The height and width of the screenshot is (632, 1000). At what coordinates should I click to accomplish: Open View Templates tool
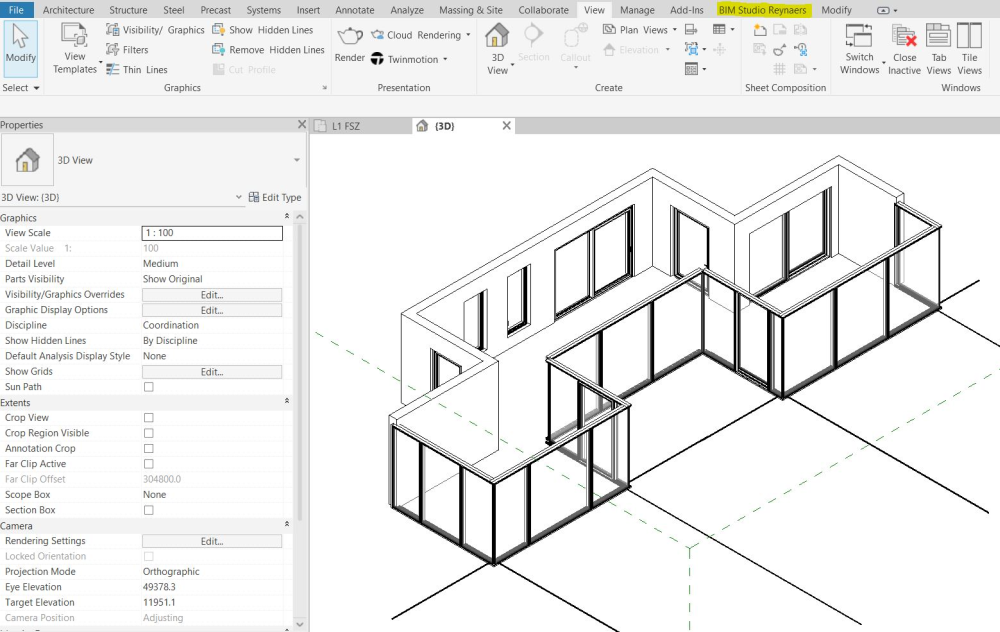pos(75,50)
